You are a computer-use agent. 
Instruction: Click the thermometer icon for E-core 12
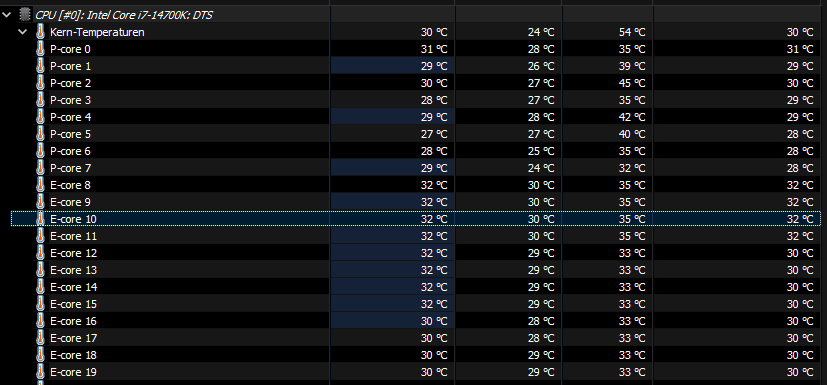[41, 253]
